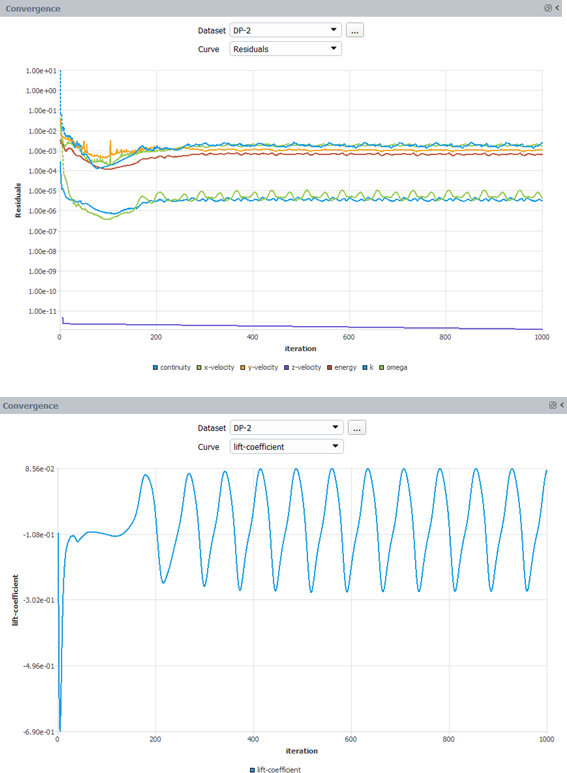The height and width of the screenshot is (773, 567).
Task: Open the Curve dropdown showing Residuals
Action: click(285, 49)
